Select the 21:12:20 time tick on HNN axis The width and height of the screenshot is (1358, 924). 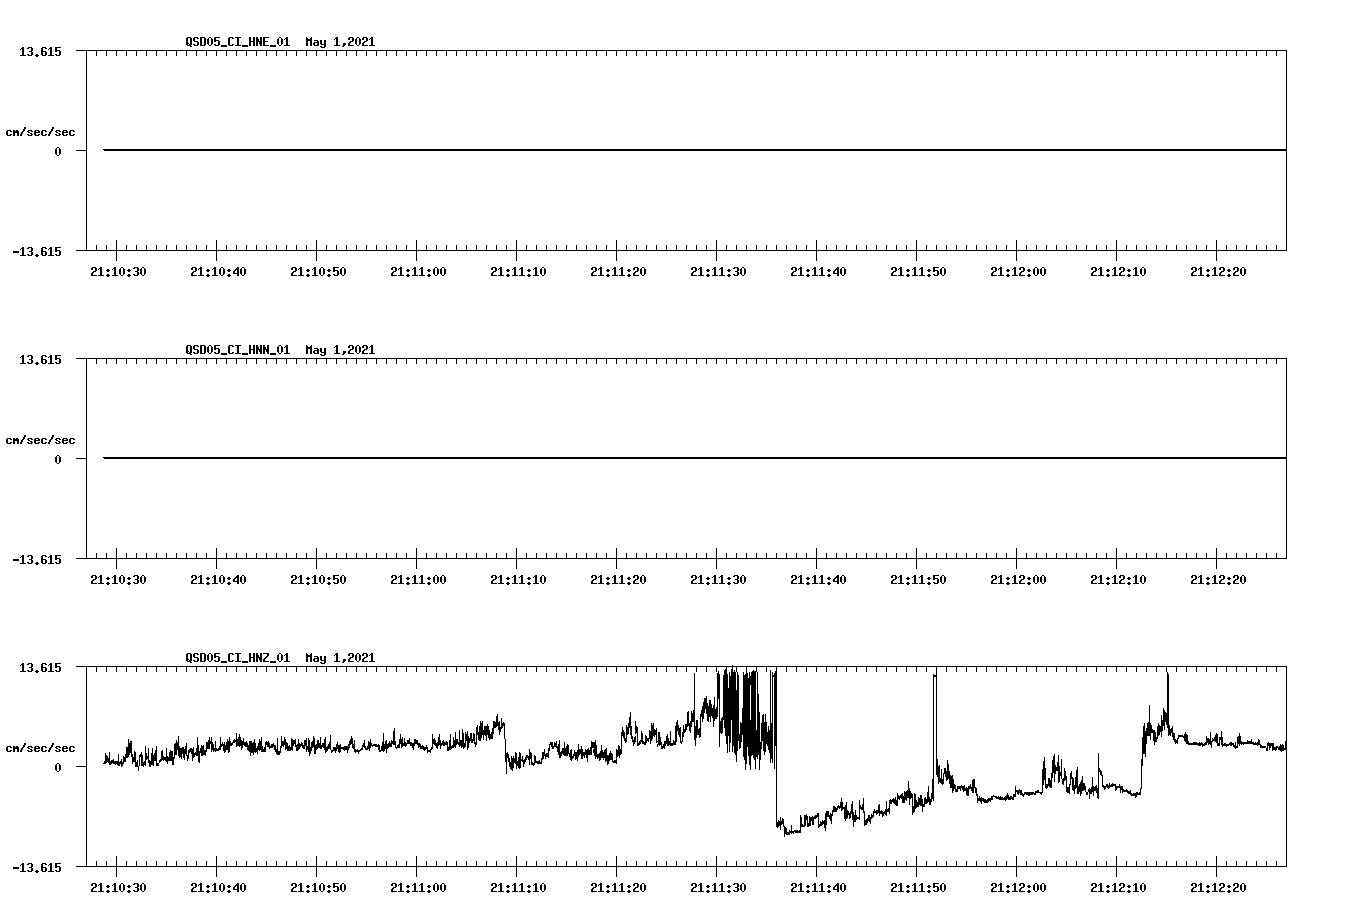click(x=1218, y=578)
